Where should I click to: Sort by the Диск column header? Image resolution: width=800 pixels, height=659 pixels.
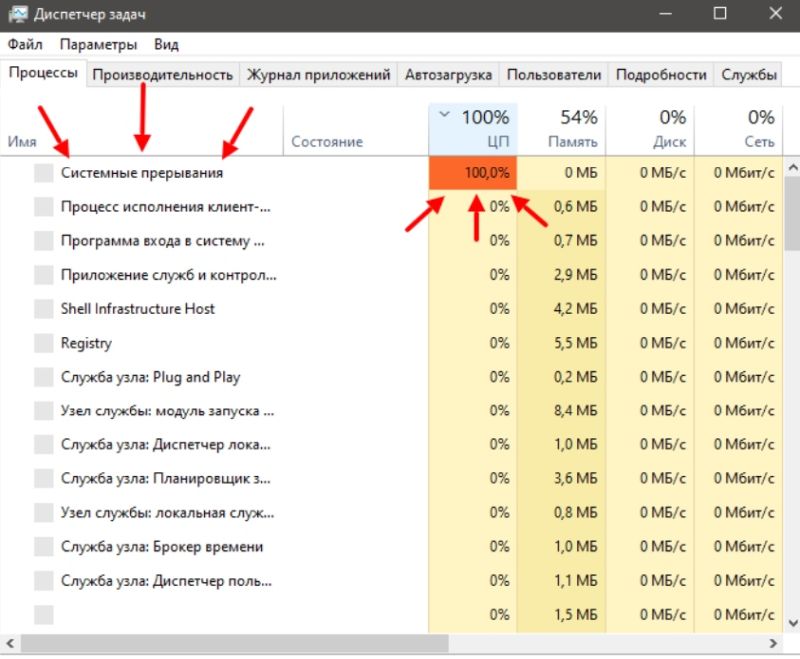[x=650, y=129]
